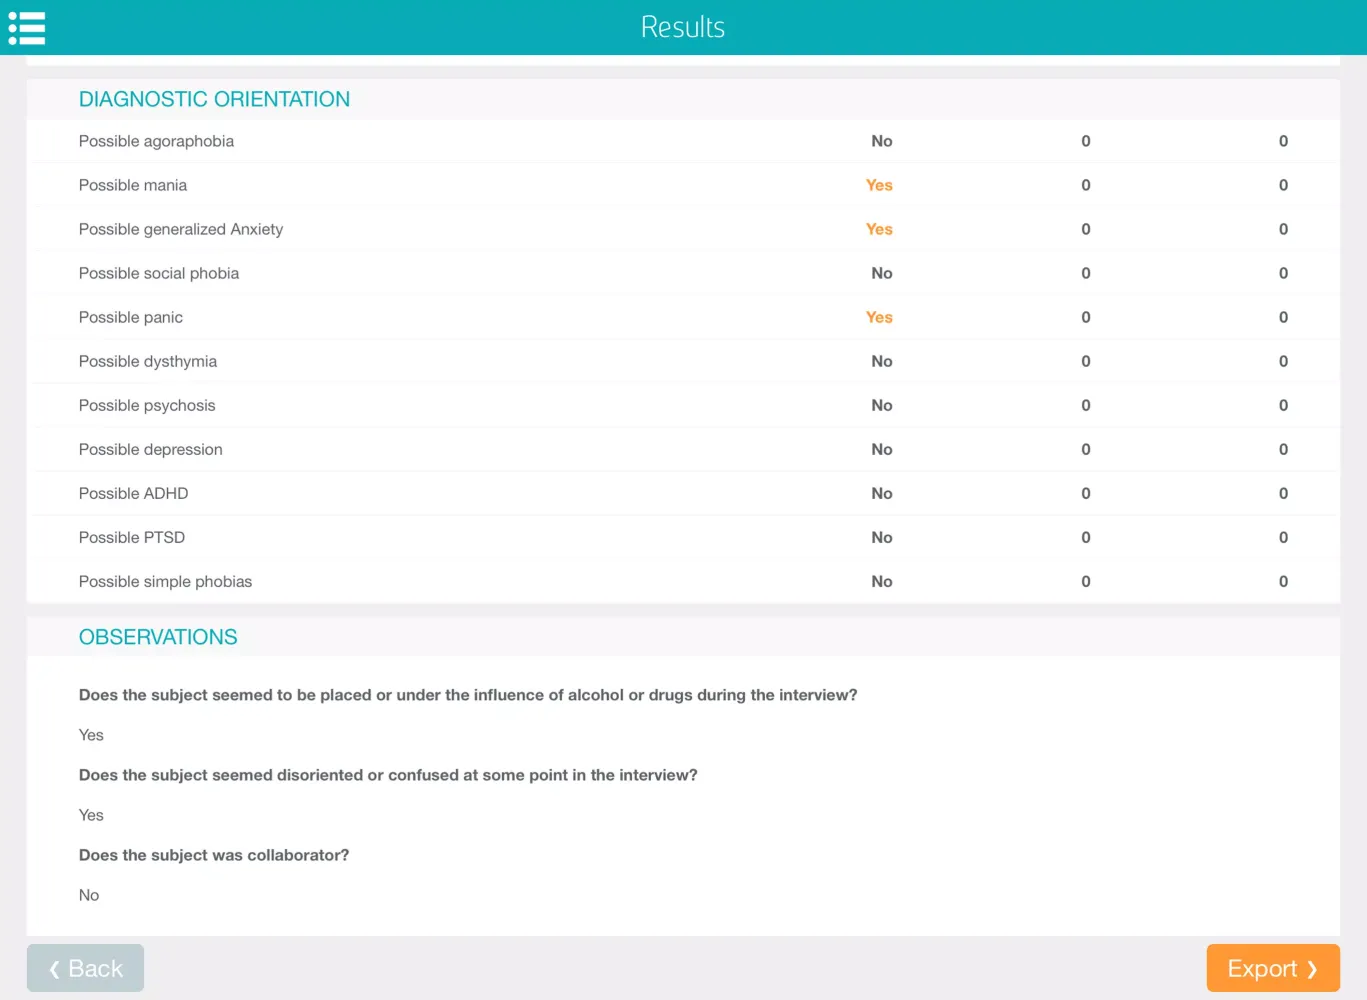1367x1000 pixels.
Task: Select the DIAGNOSTIC ORIENTATION section header
Action: 214,99
